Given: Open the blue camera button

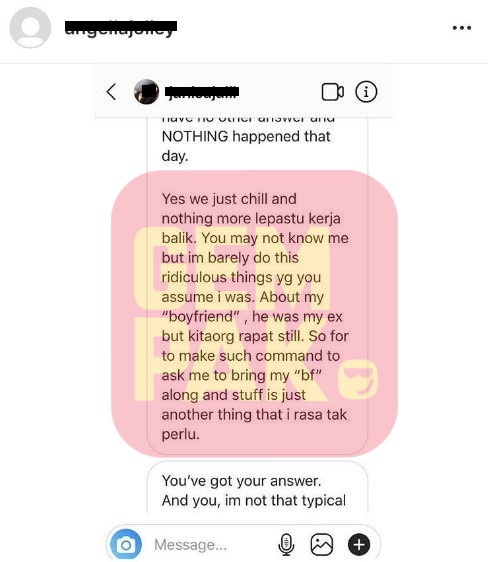Looking at the screenshot, I should coord(126,545).
